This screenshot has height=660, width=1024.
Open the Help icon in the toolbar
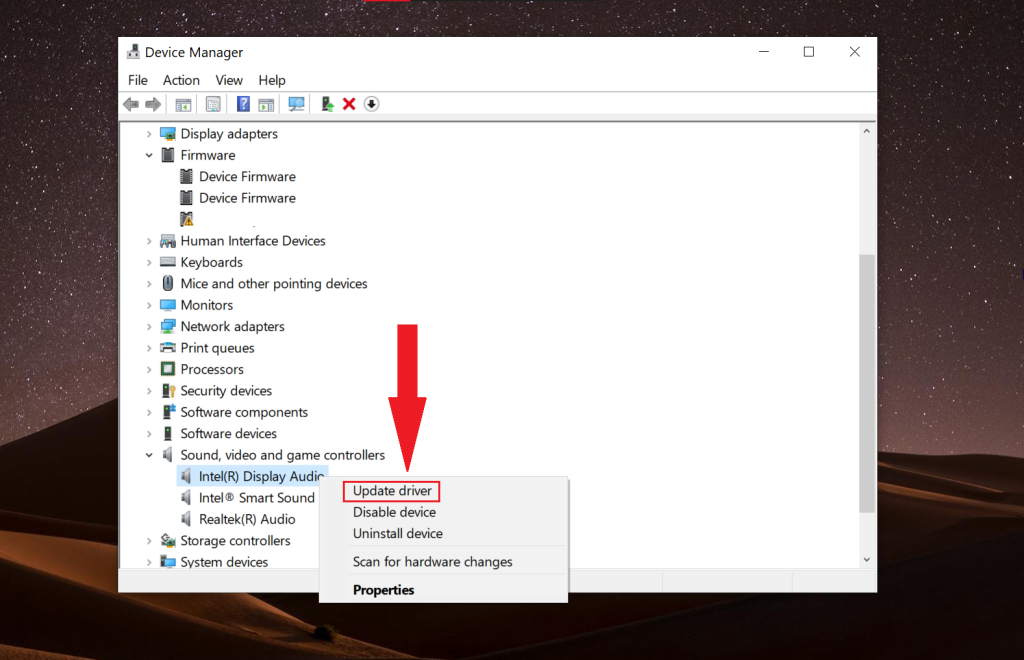(x=243, y=103)
